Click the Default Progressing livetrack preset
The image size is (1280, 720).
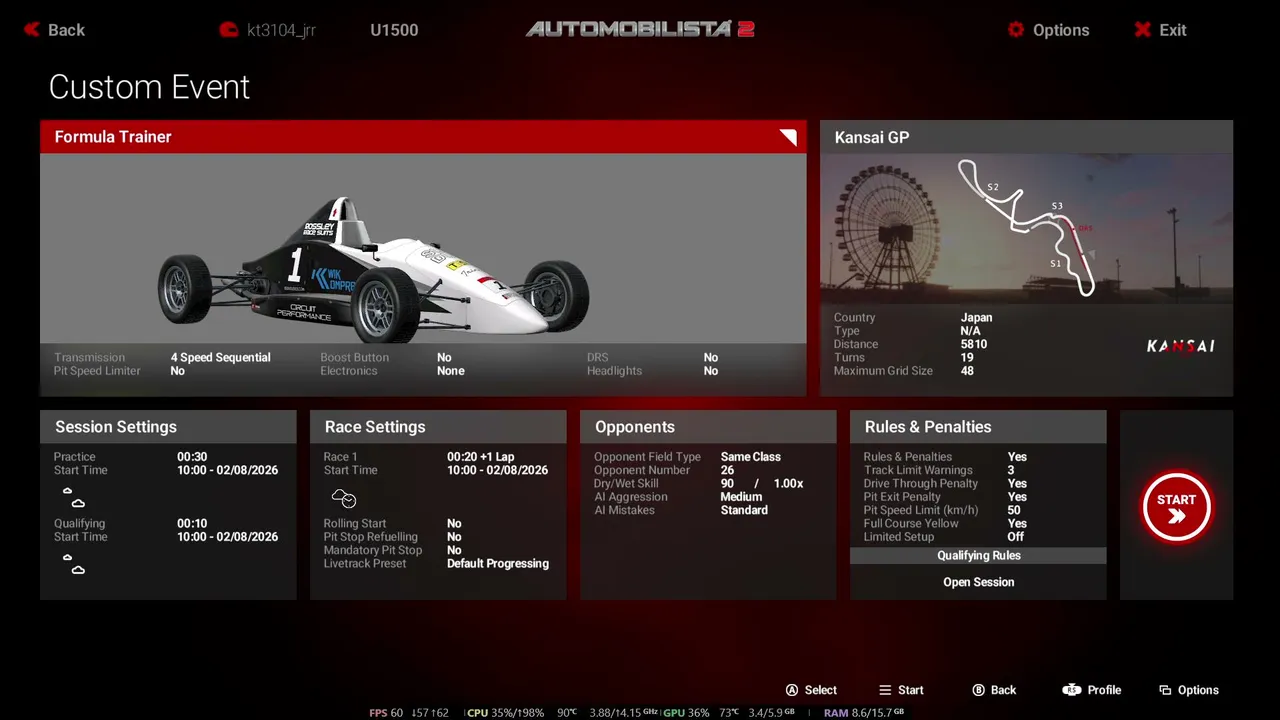498,564
